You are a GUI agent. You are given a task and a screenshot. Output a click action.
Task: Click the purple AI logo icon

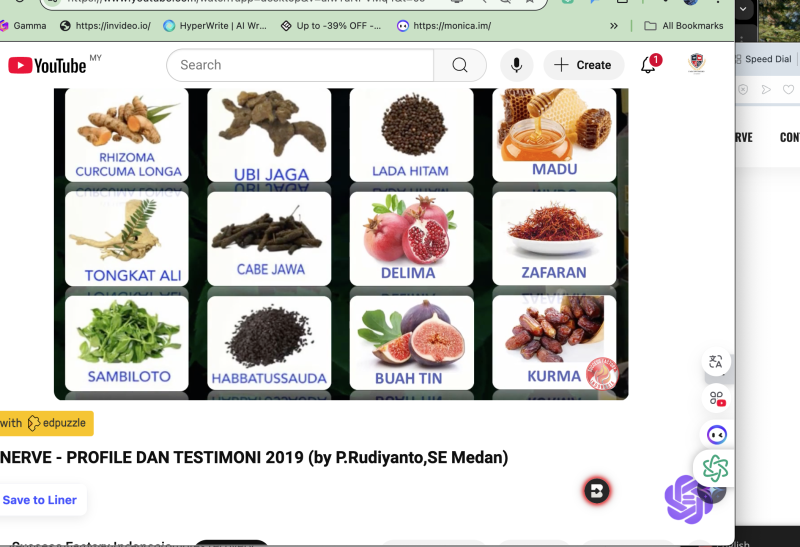pyautogui.click(x=687, y=498)
